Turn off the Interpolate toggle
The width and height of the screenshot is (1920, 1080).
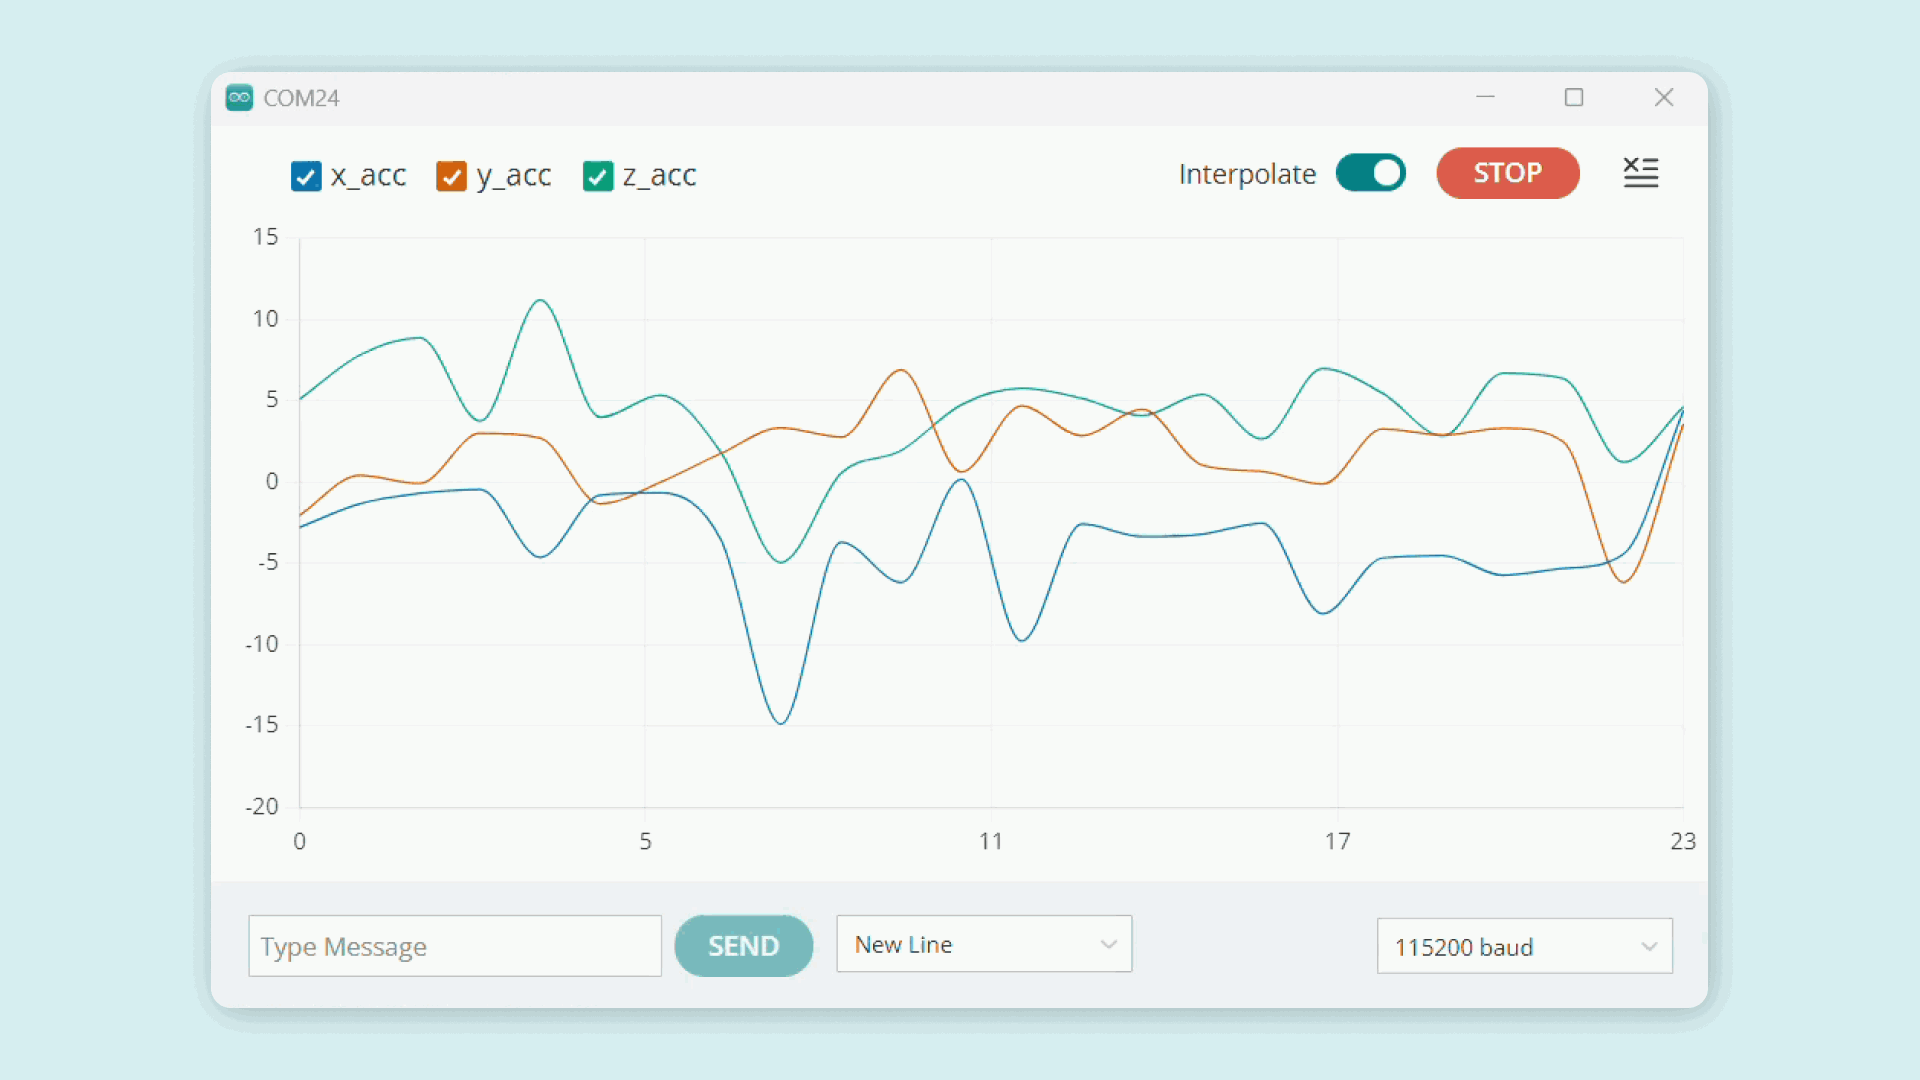[x=1370, y=173]
